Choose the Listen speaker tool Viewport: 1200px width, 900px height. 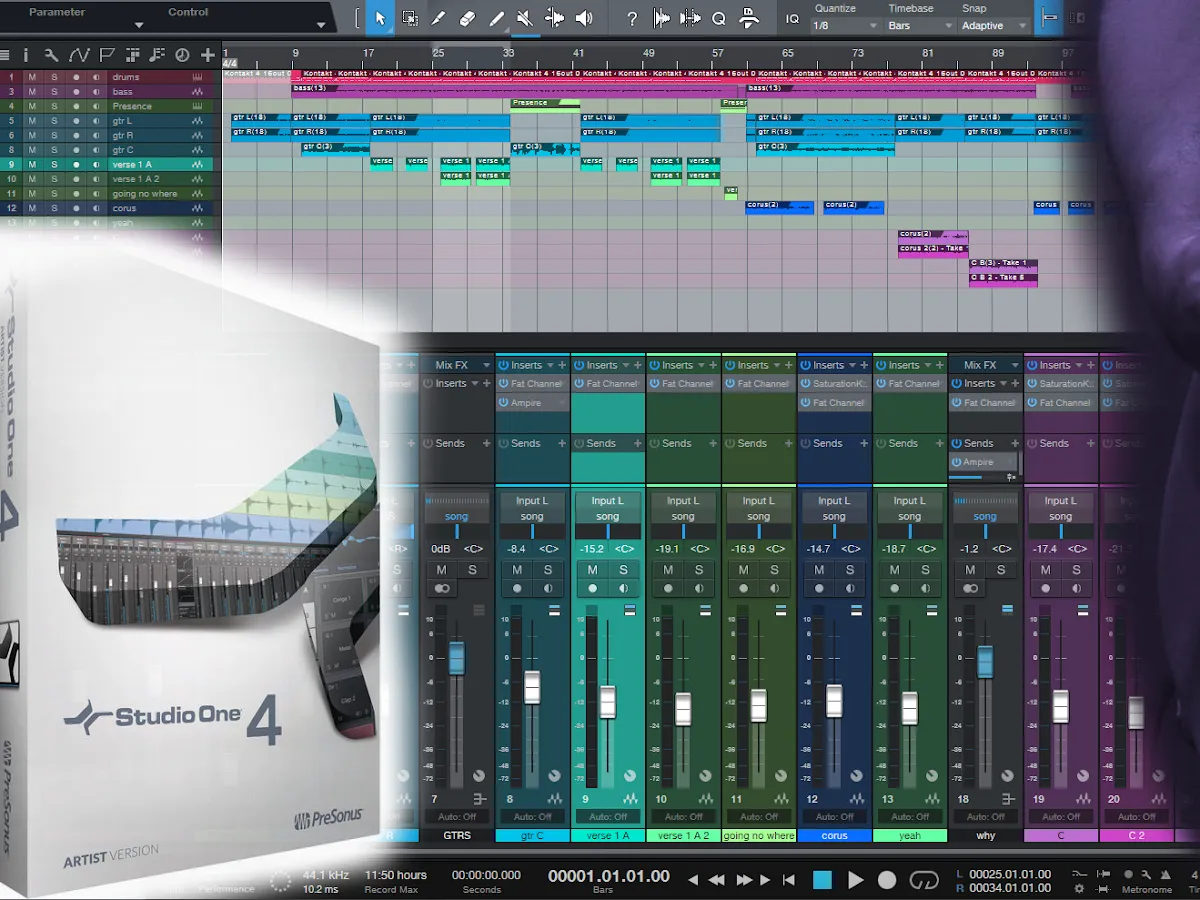click(x=584, y=18)
